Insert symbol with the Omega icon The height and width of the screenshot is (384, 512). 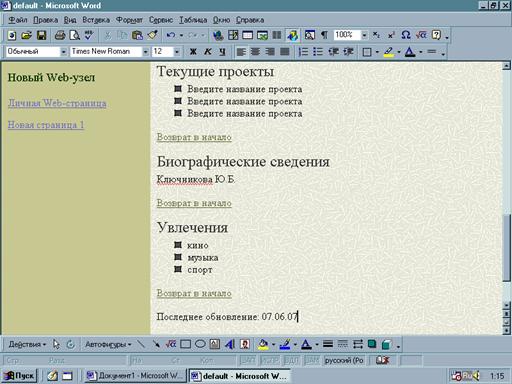pos(405,35)
